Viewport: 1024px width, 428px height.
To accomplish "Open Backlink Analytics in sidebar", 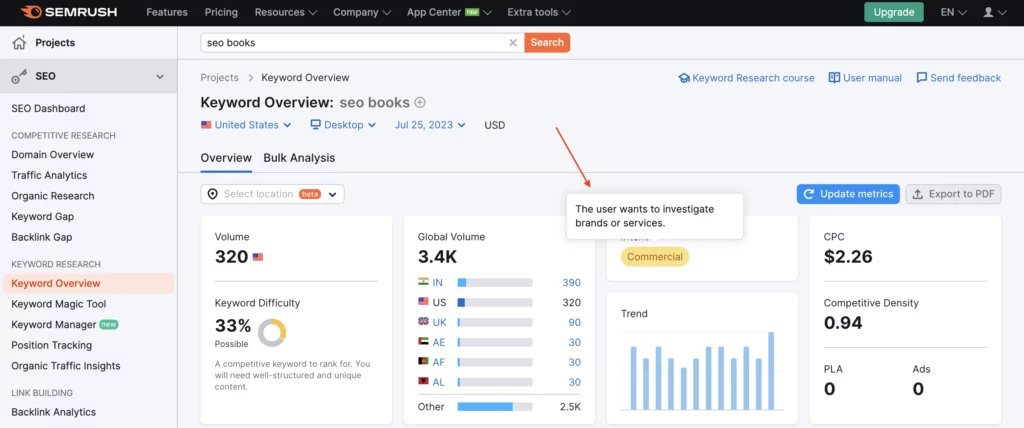I will click(x=54, y=412).
